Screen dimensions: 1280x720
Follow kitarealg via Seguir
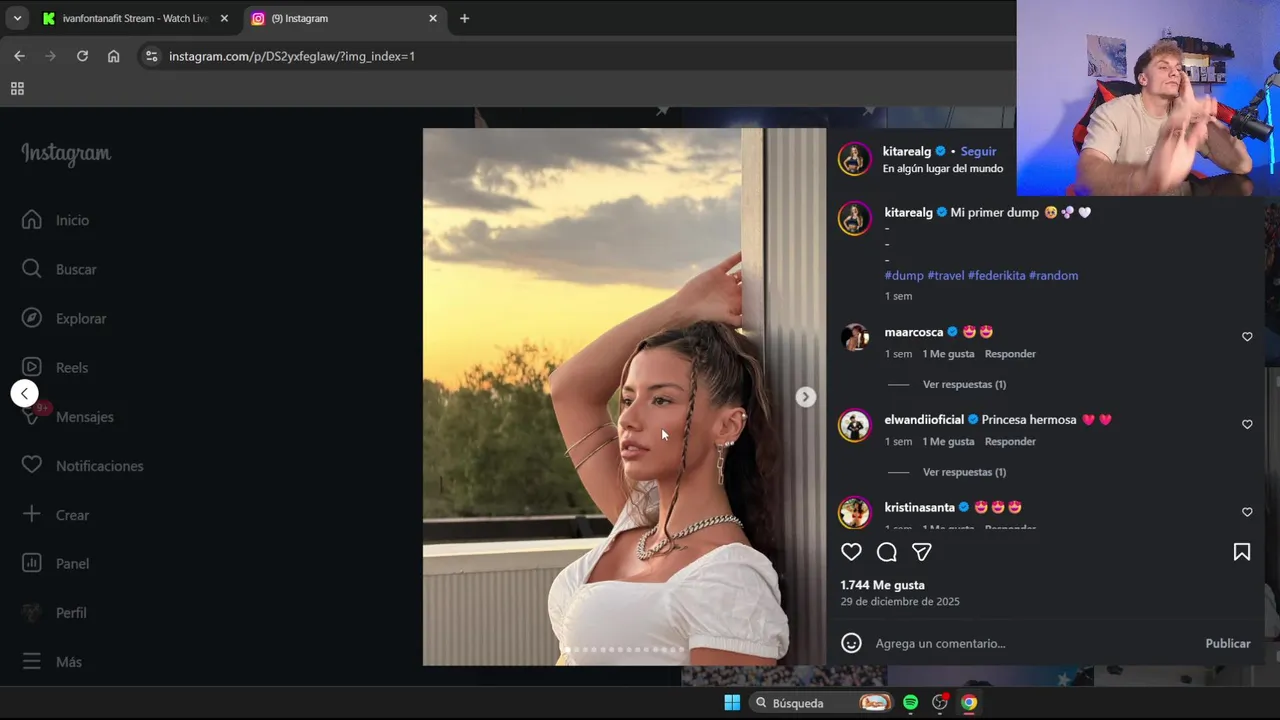tap(978, 151)
